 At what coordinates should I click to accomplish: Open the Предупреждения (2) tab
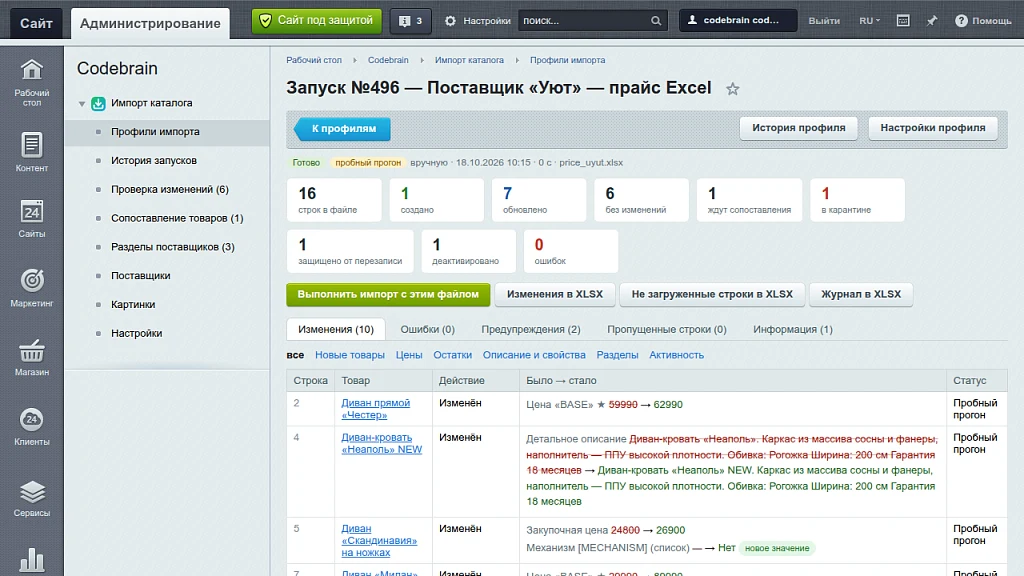(x=531, y=329)
